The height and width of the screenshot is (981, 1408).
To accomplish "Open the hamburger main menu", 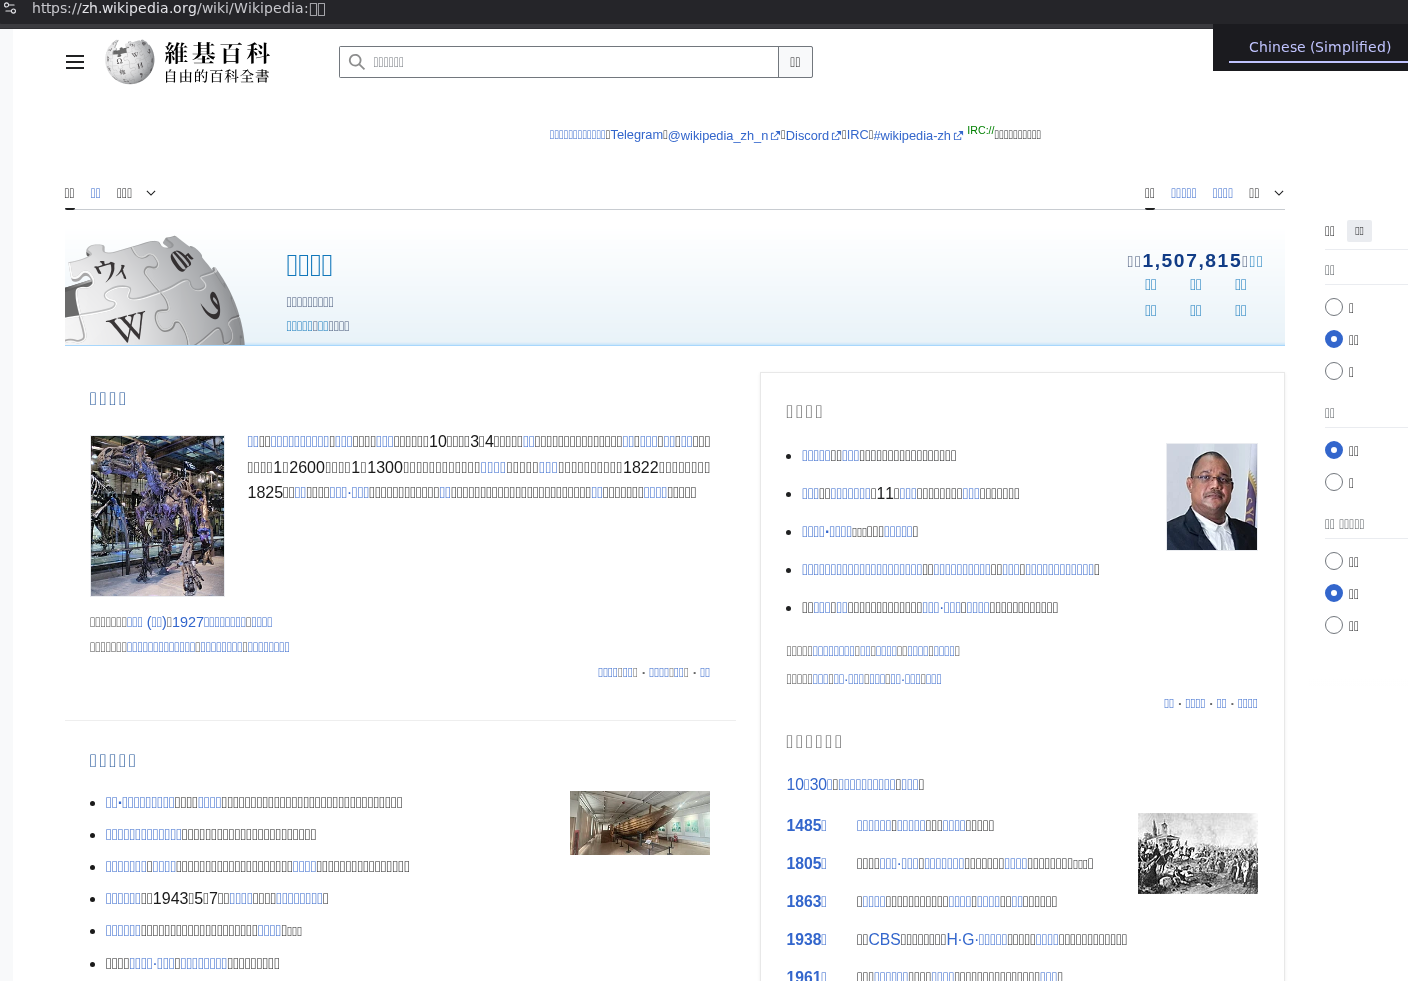I will tap(75, 62).
